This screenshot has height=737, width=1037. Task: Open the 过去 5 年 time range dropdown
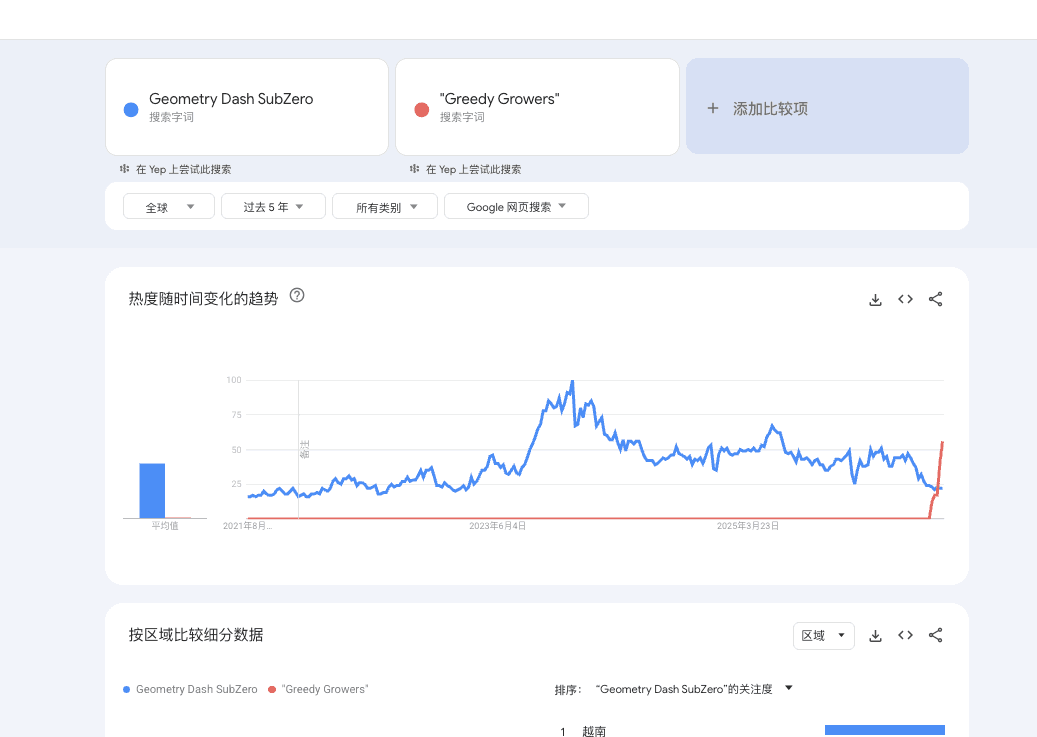point(273,206)
